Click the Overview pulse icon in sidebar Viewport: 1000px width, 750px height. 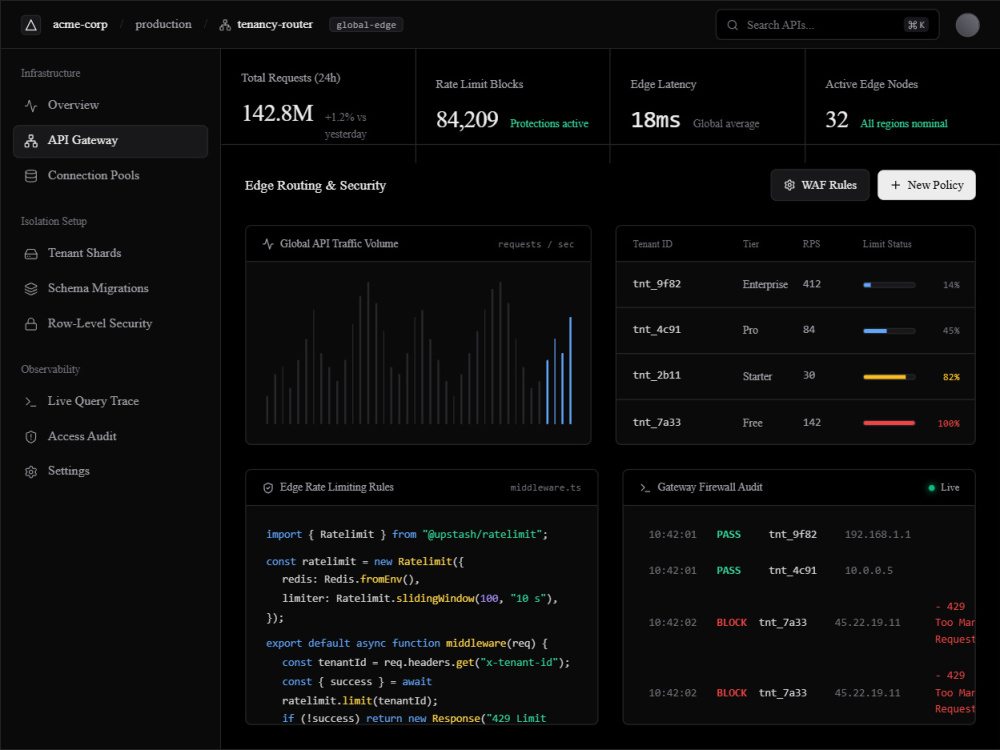[x=31, y=105]
